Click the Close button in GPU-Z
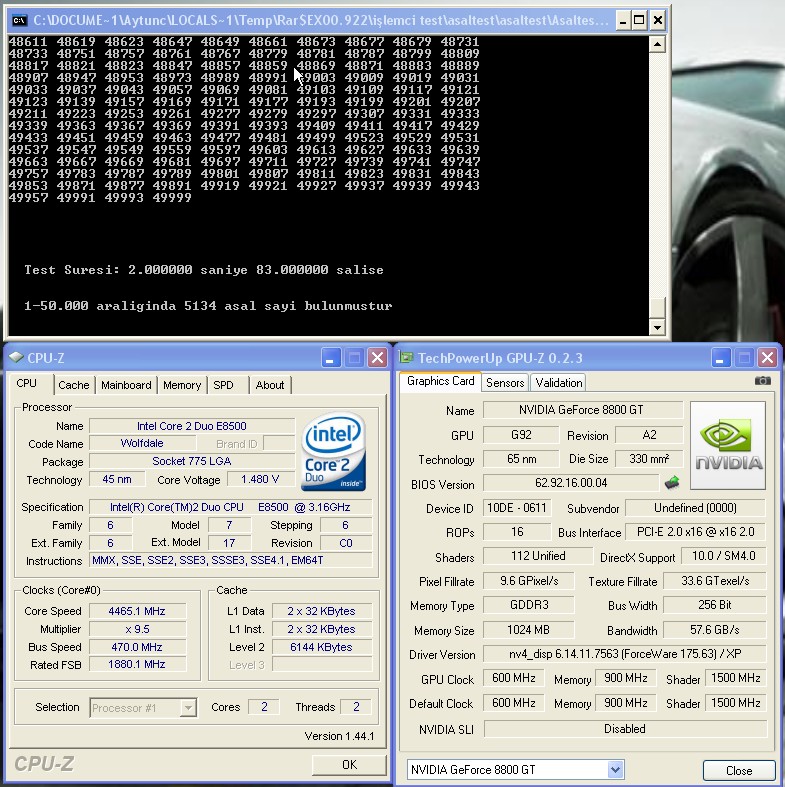Image resolution: width=785 pixels, height=787 pixels. pos(739,770)
